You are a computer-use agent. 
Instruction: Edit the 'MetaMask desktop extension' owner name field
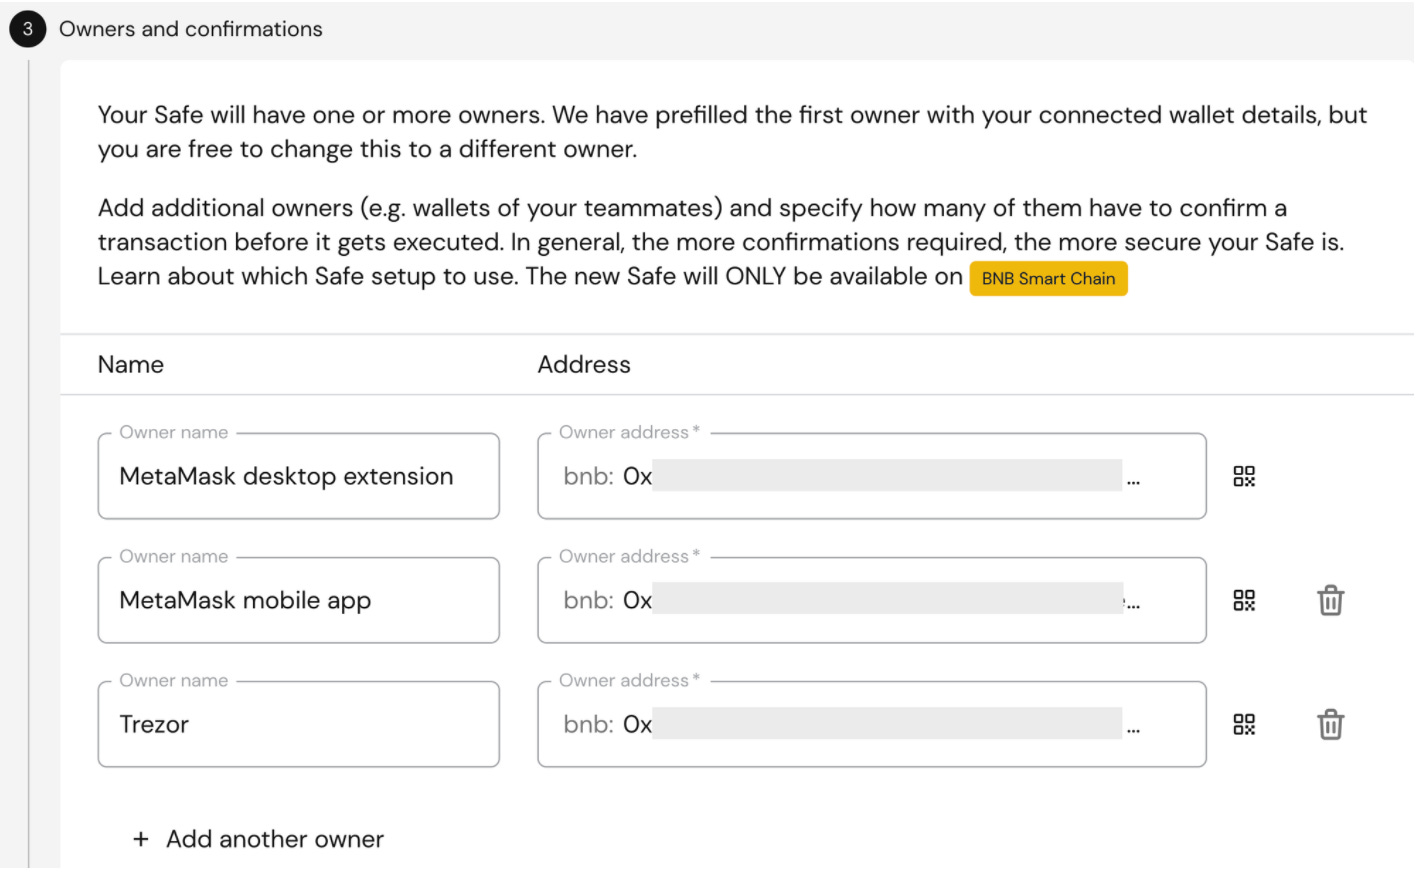point(298,477)
